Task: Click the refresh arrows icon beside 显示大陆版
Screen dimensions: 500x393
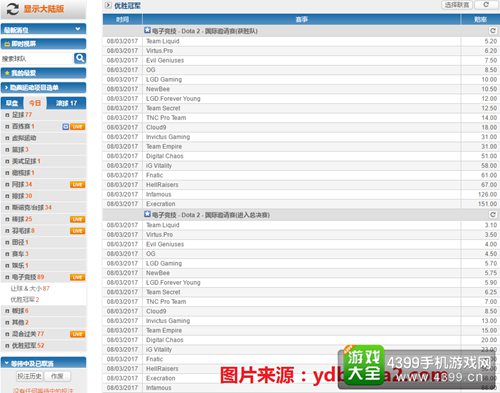Action: point(13,9)
